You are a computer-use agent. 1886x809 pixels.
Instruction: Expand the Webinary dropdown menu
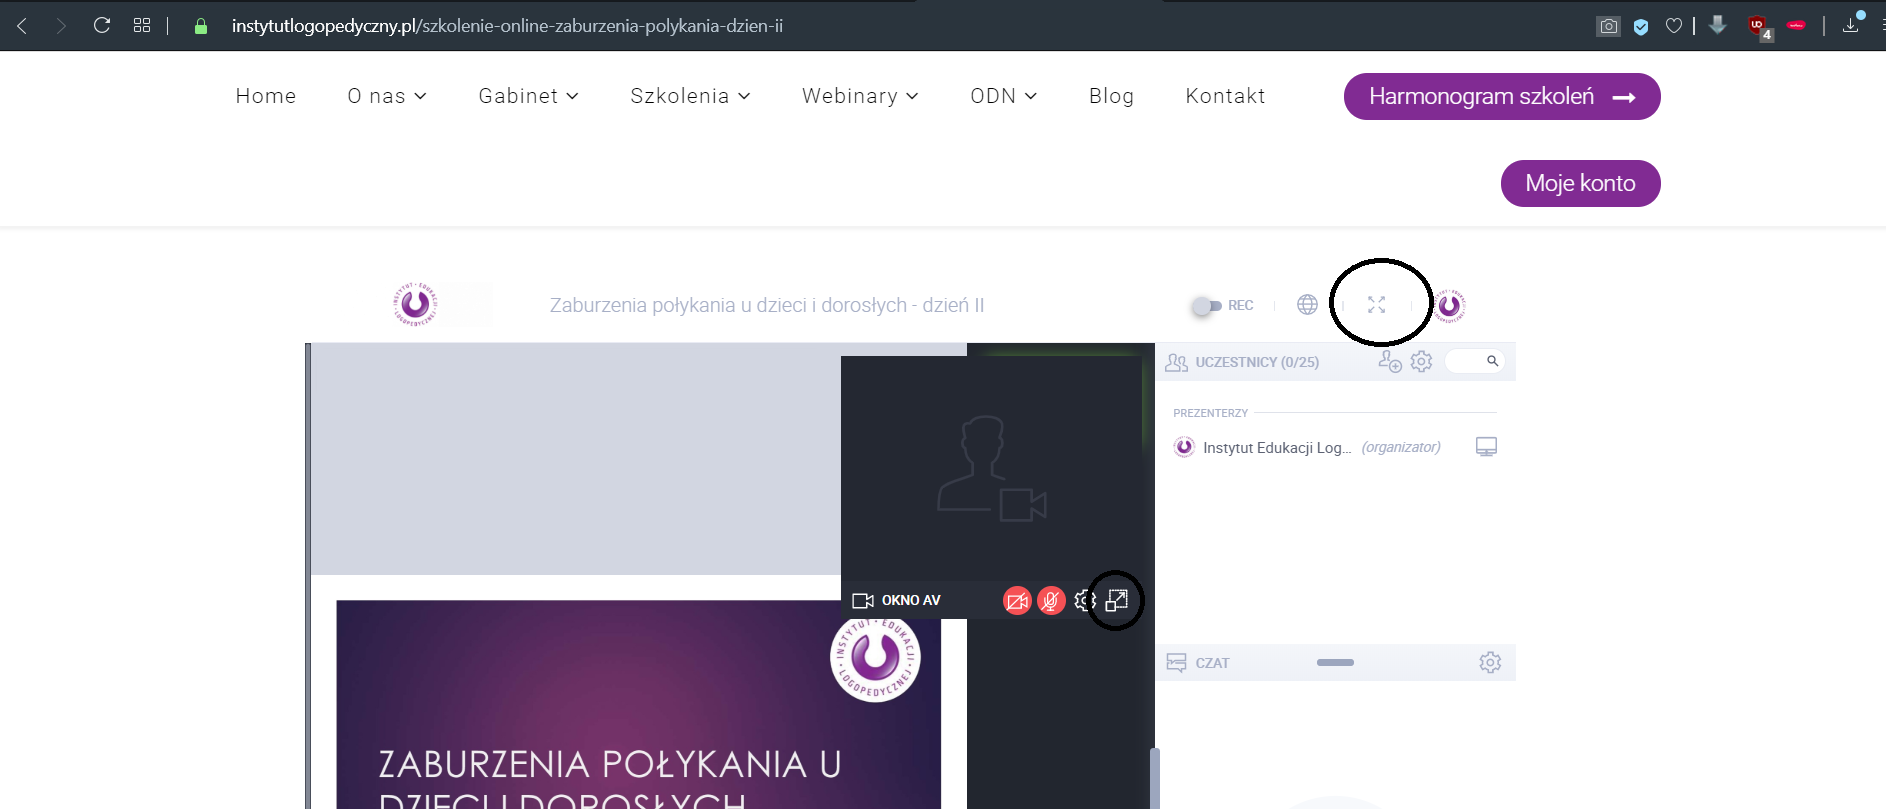[860, 96]
